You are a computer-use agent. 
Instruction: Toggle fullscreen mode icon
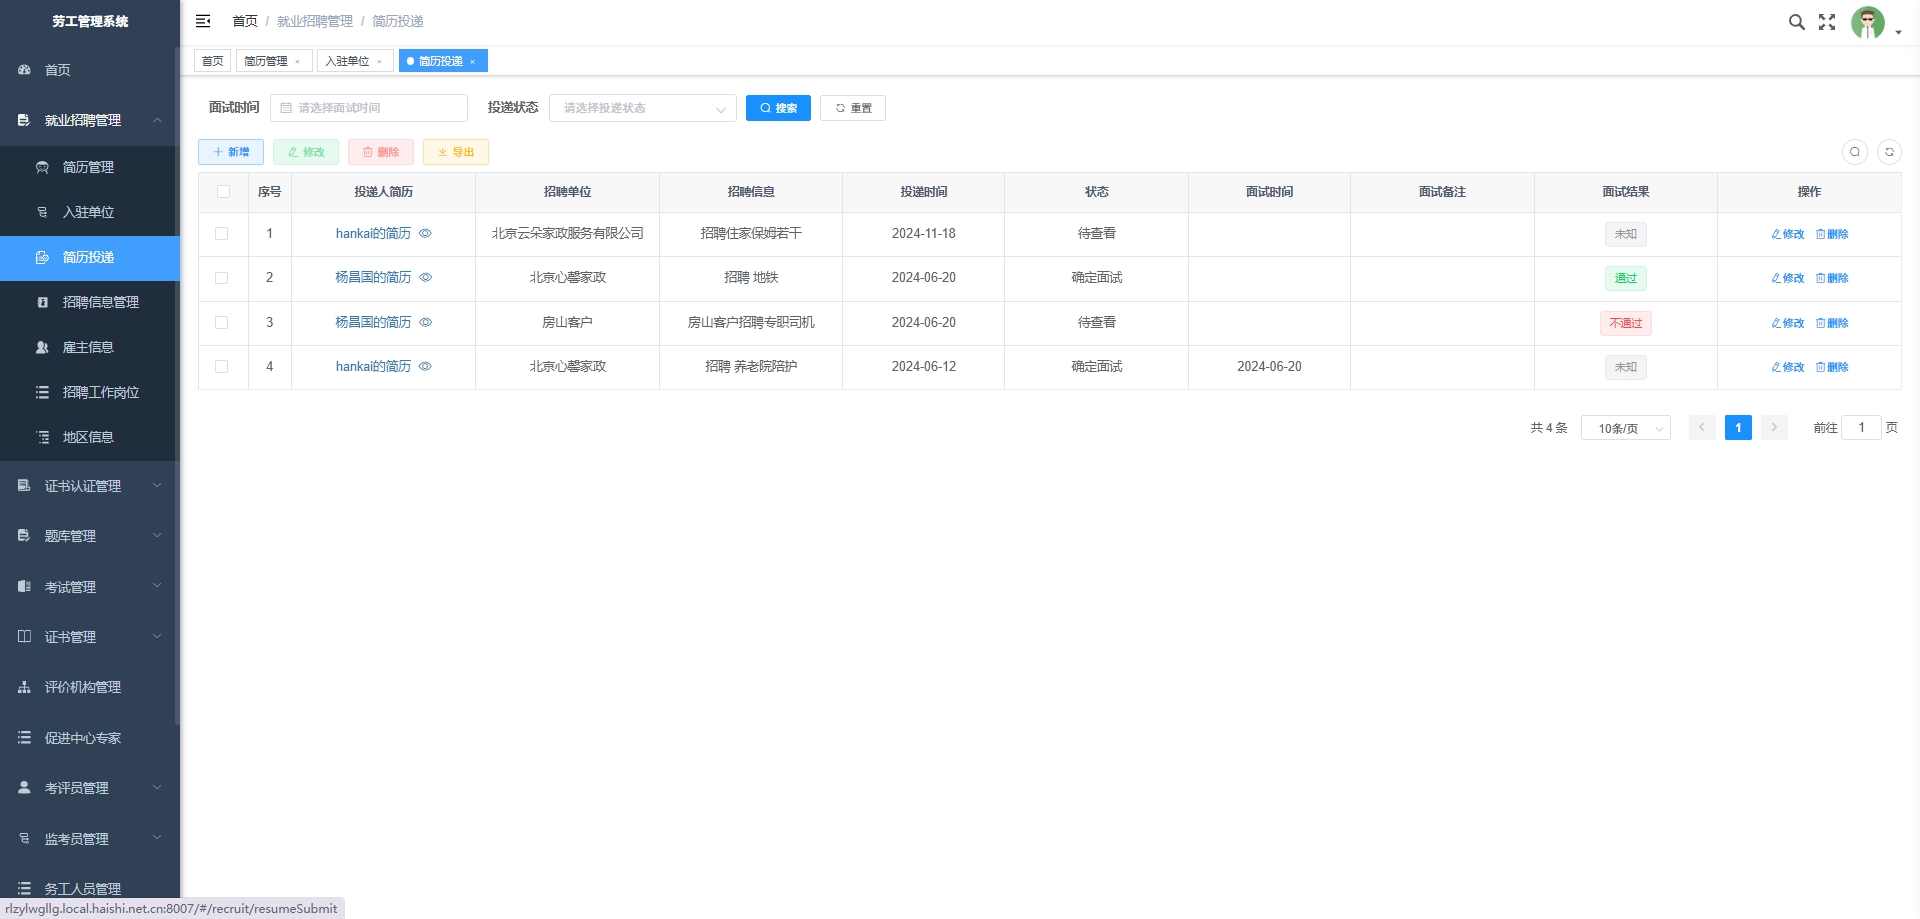click(1827, 22)
